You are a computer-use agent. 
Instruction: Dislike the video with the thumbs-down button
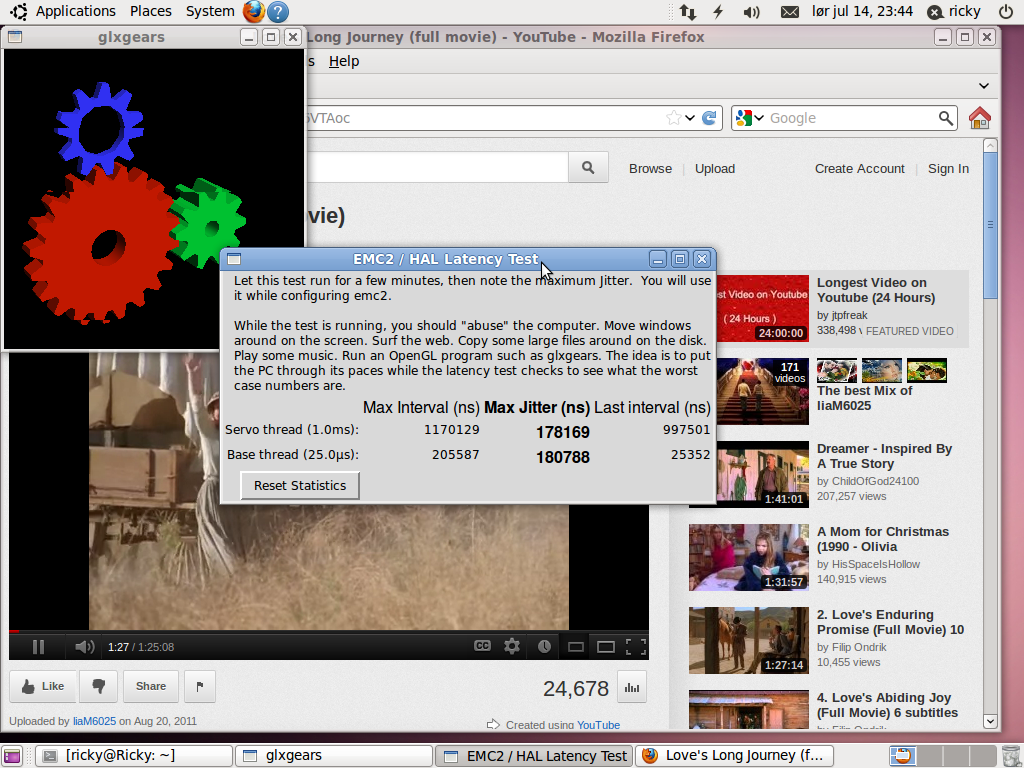click(x=99, y=686)
